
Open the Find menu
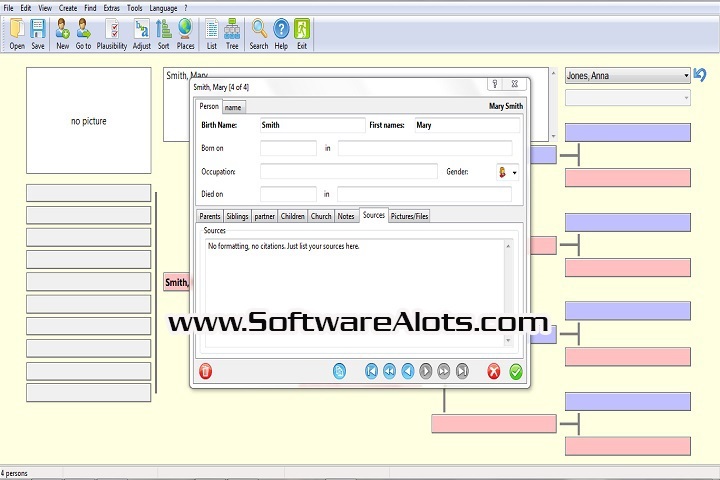click(x=90, y=8)
